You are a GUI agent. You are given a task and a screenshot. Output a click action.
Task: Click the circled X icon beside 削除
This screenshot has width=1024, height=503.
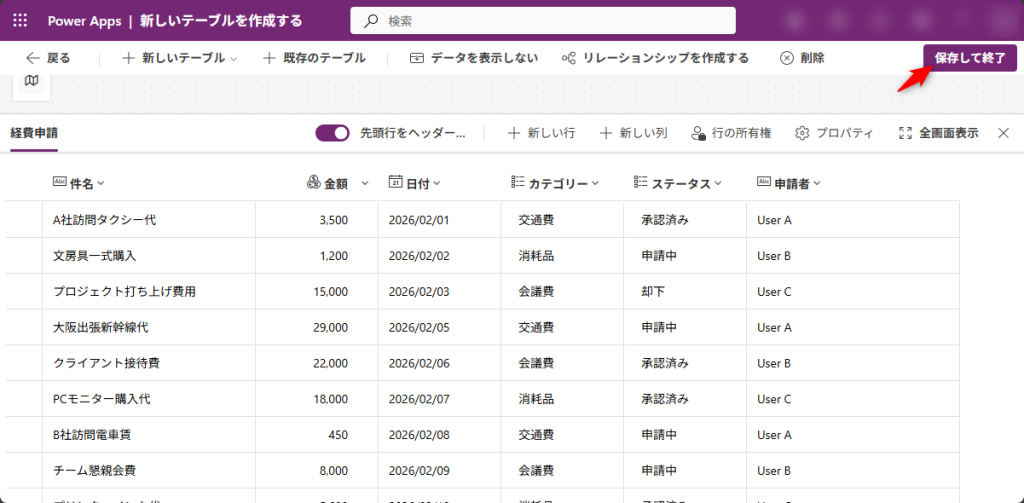(787, 58)
